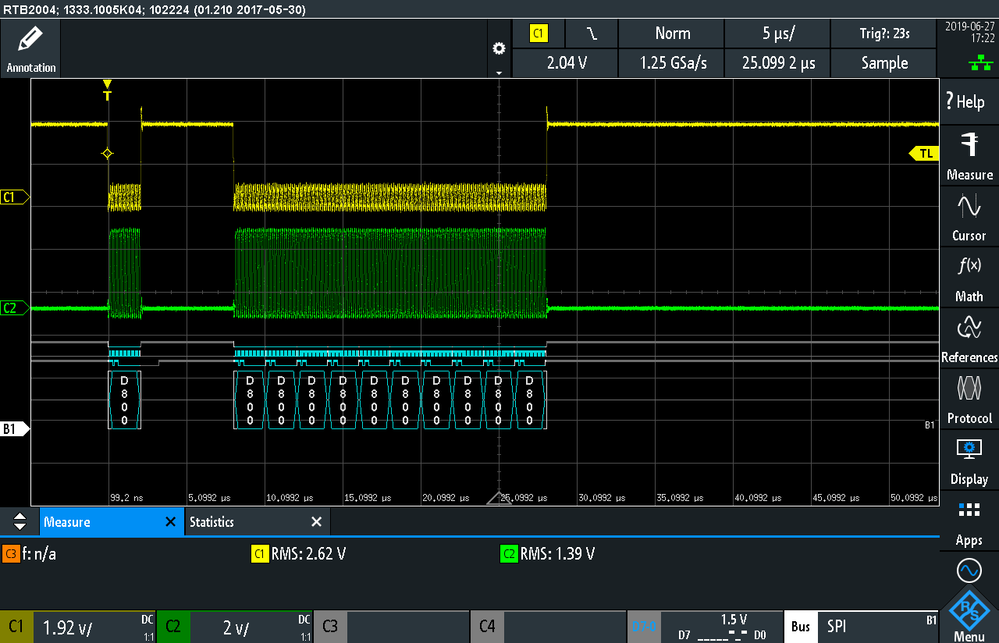Viewport: 999px width, 643px height.
Task: Select the TL trigger level marker
Action: click(x=924, y=154)
